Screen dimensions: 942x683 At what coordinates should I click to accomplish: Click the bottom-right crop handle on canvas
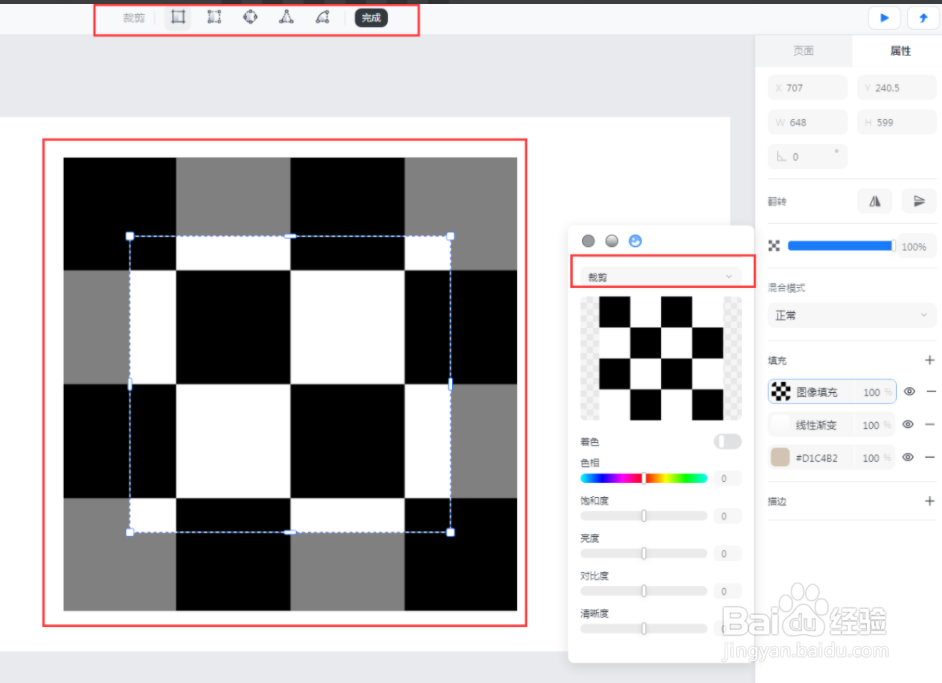pos(451,532)
